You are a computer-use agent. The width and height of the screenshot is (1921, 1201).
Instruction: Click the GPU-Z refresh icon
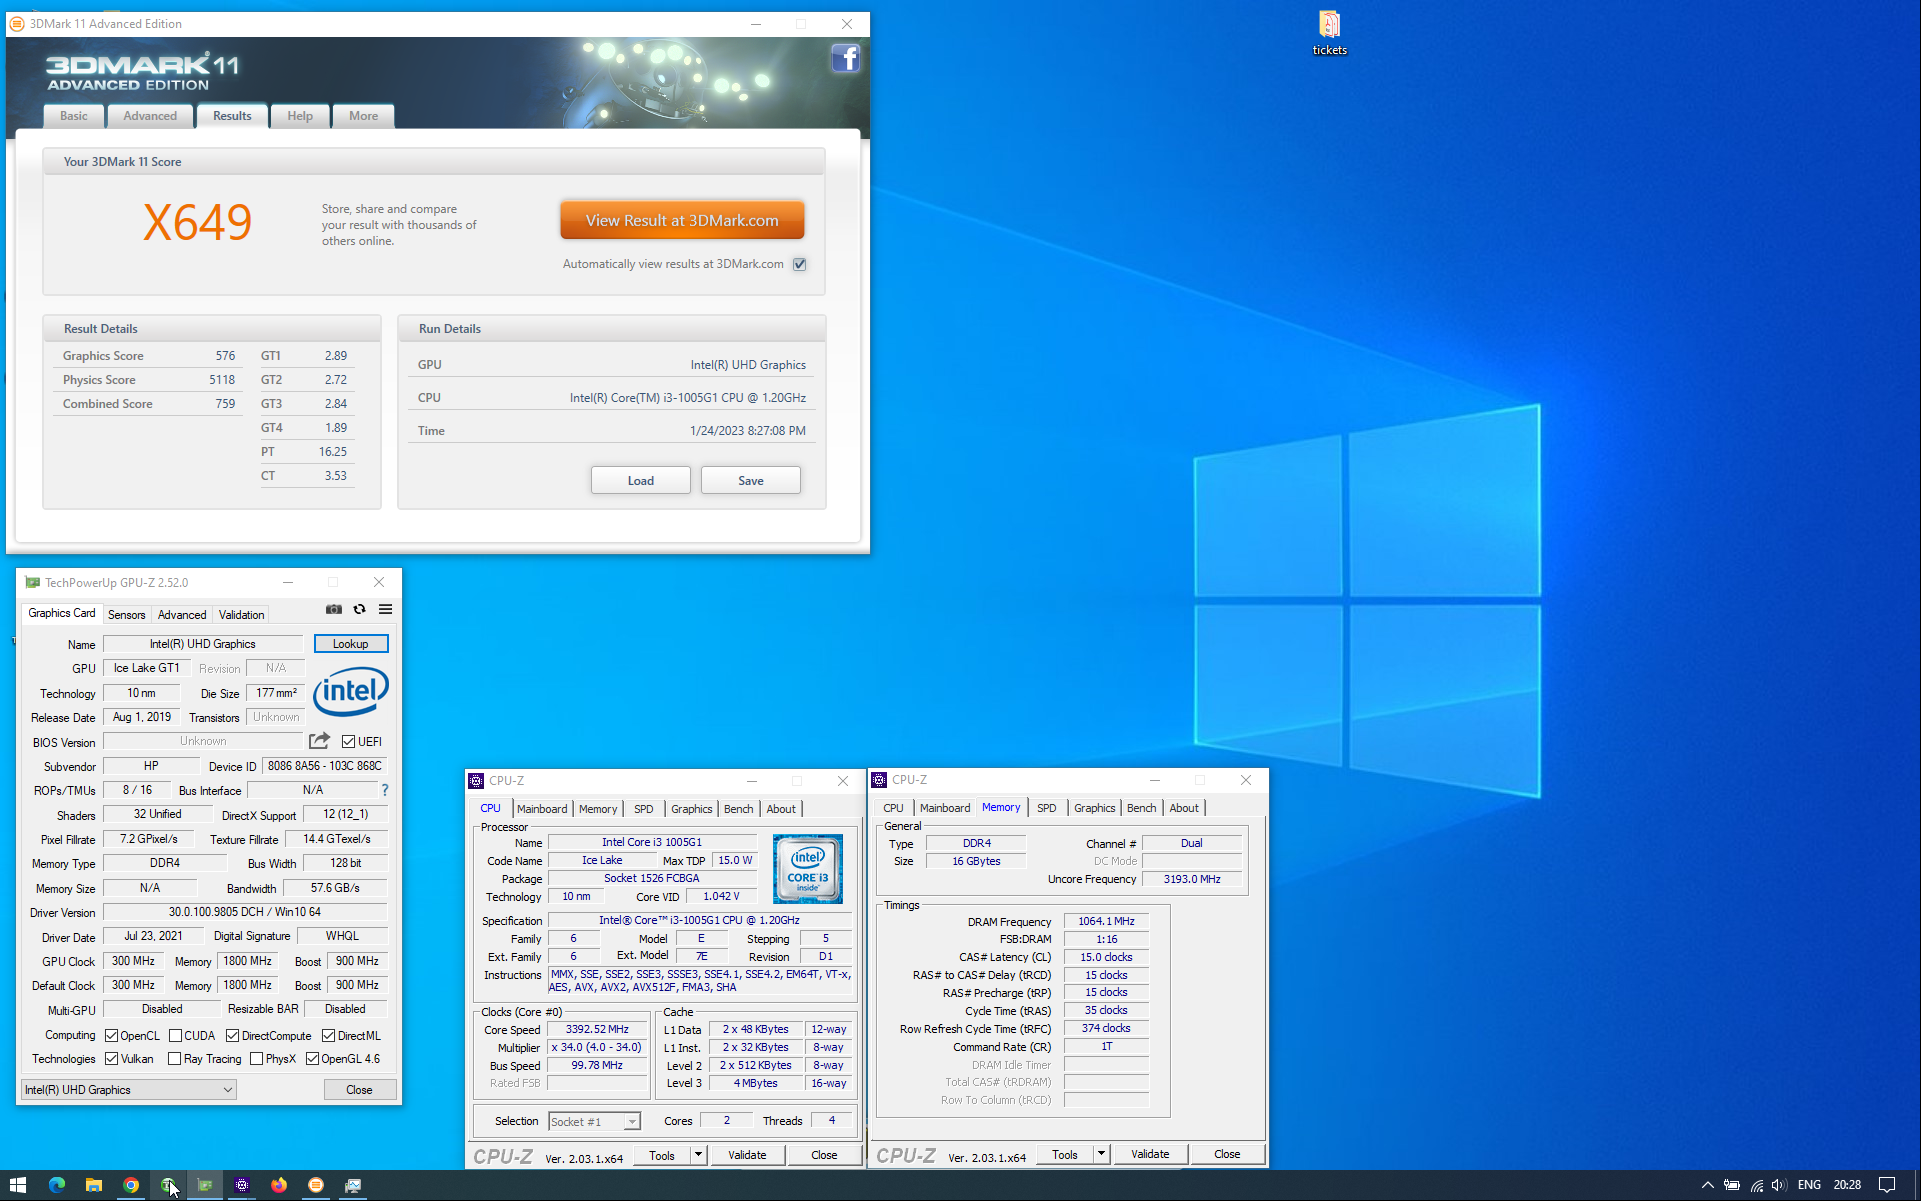(x=359, y=609)
